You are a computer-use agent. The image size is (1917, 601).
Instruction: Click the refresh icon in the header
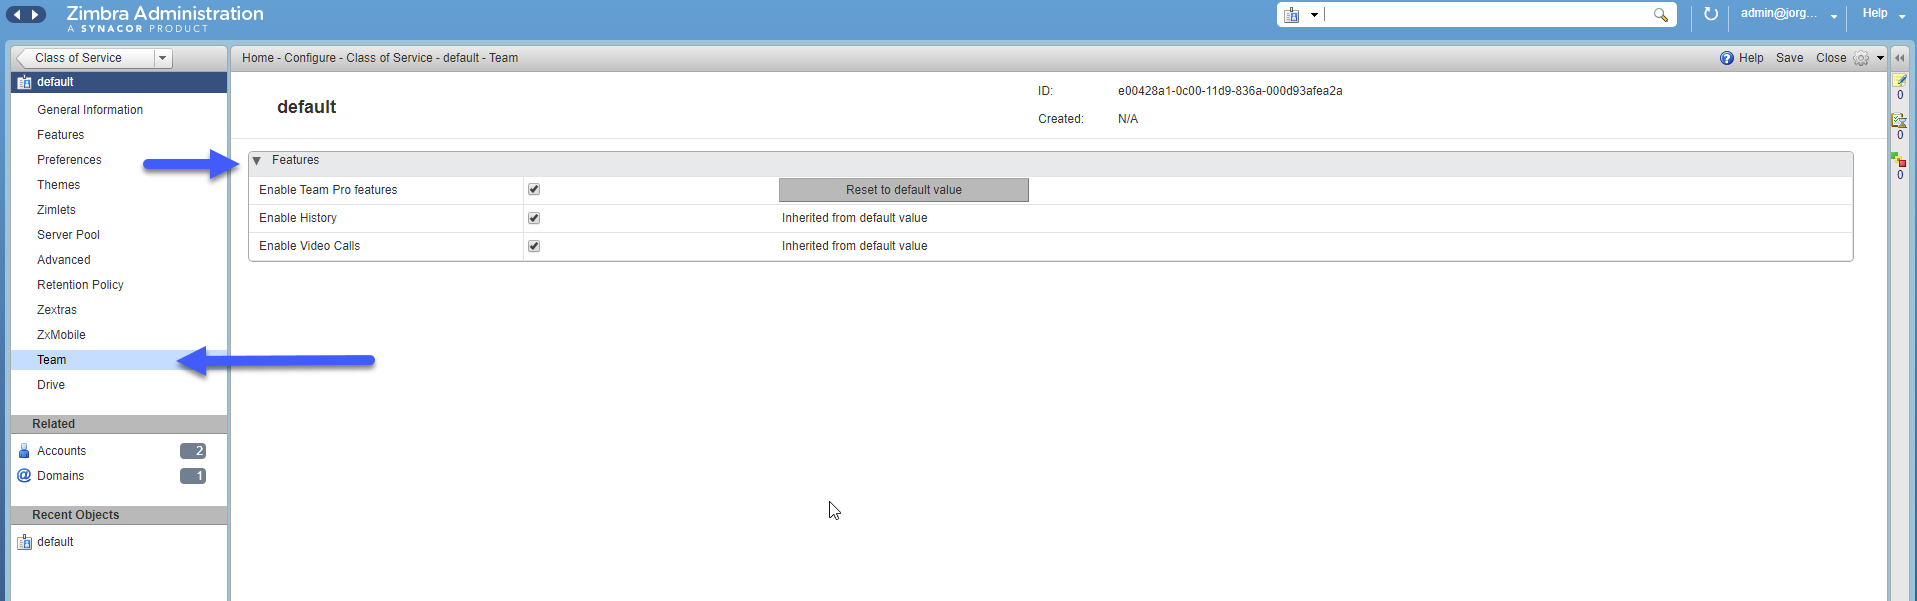coord(1711,14)
